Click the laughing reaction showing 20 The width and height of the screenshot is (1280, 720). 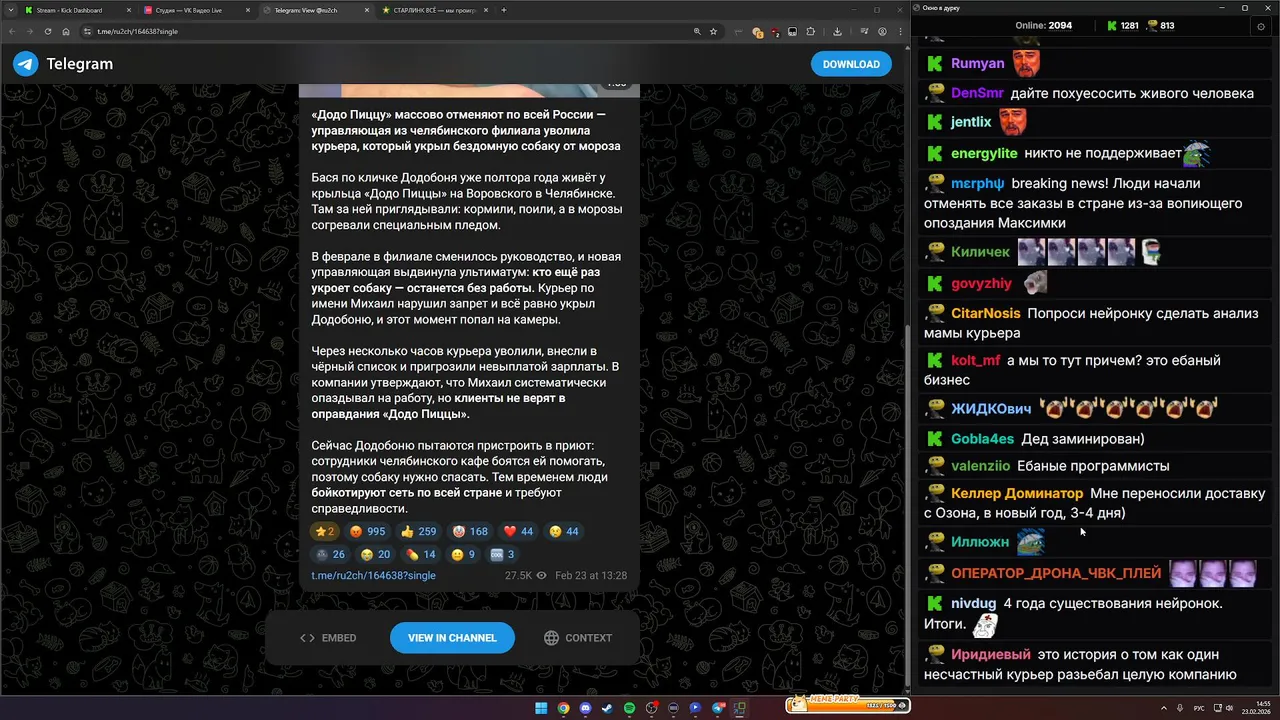click(x=376, y=555)
